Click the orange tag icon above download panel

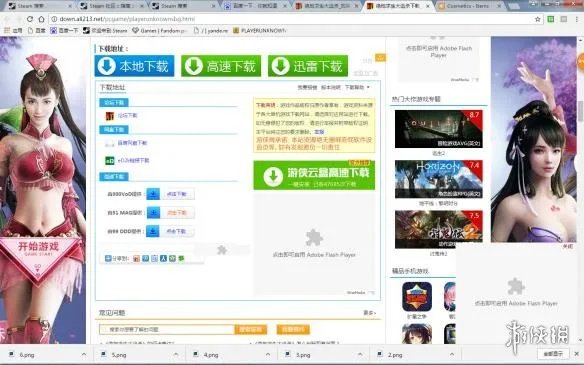(380, 57)
